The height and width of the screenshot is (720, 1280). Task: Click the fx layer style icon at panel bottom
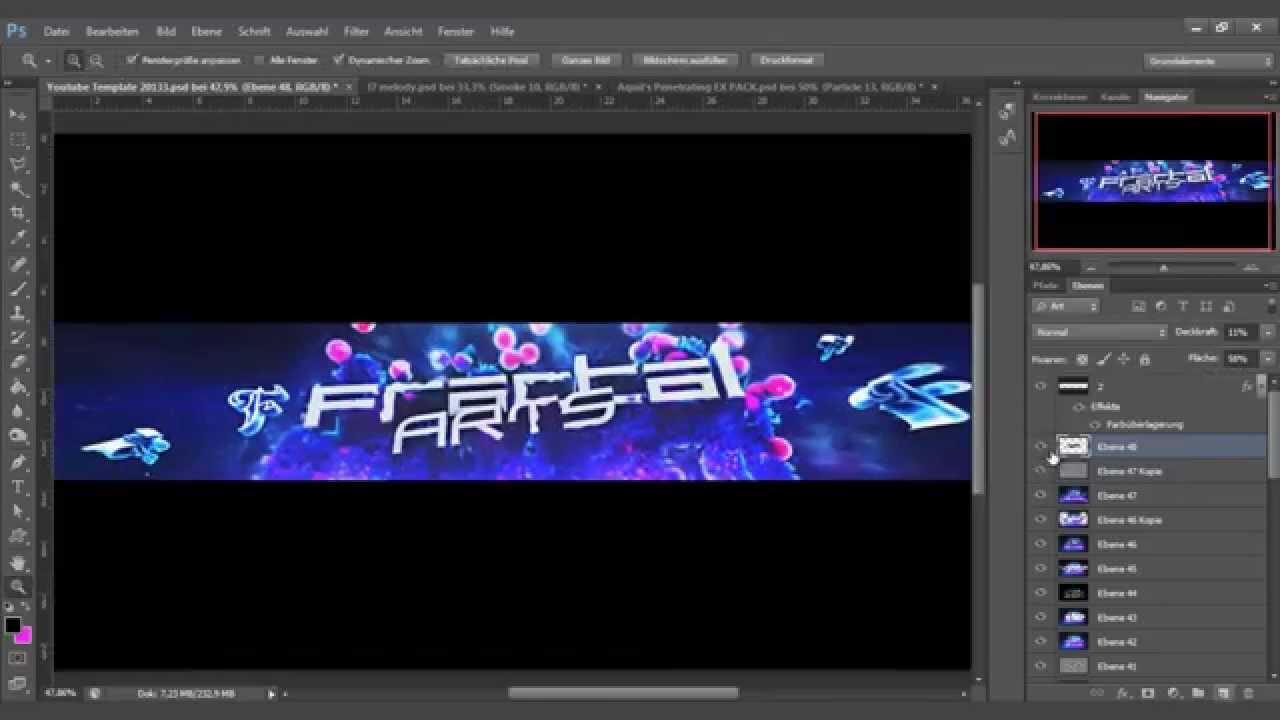coord(1122,692)
